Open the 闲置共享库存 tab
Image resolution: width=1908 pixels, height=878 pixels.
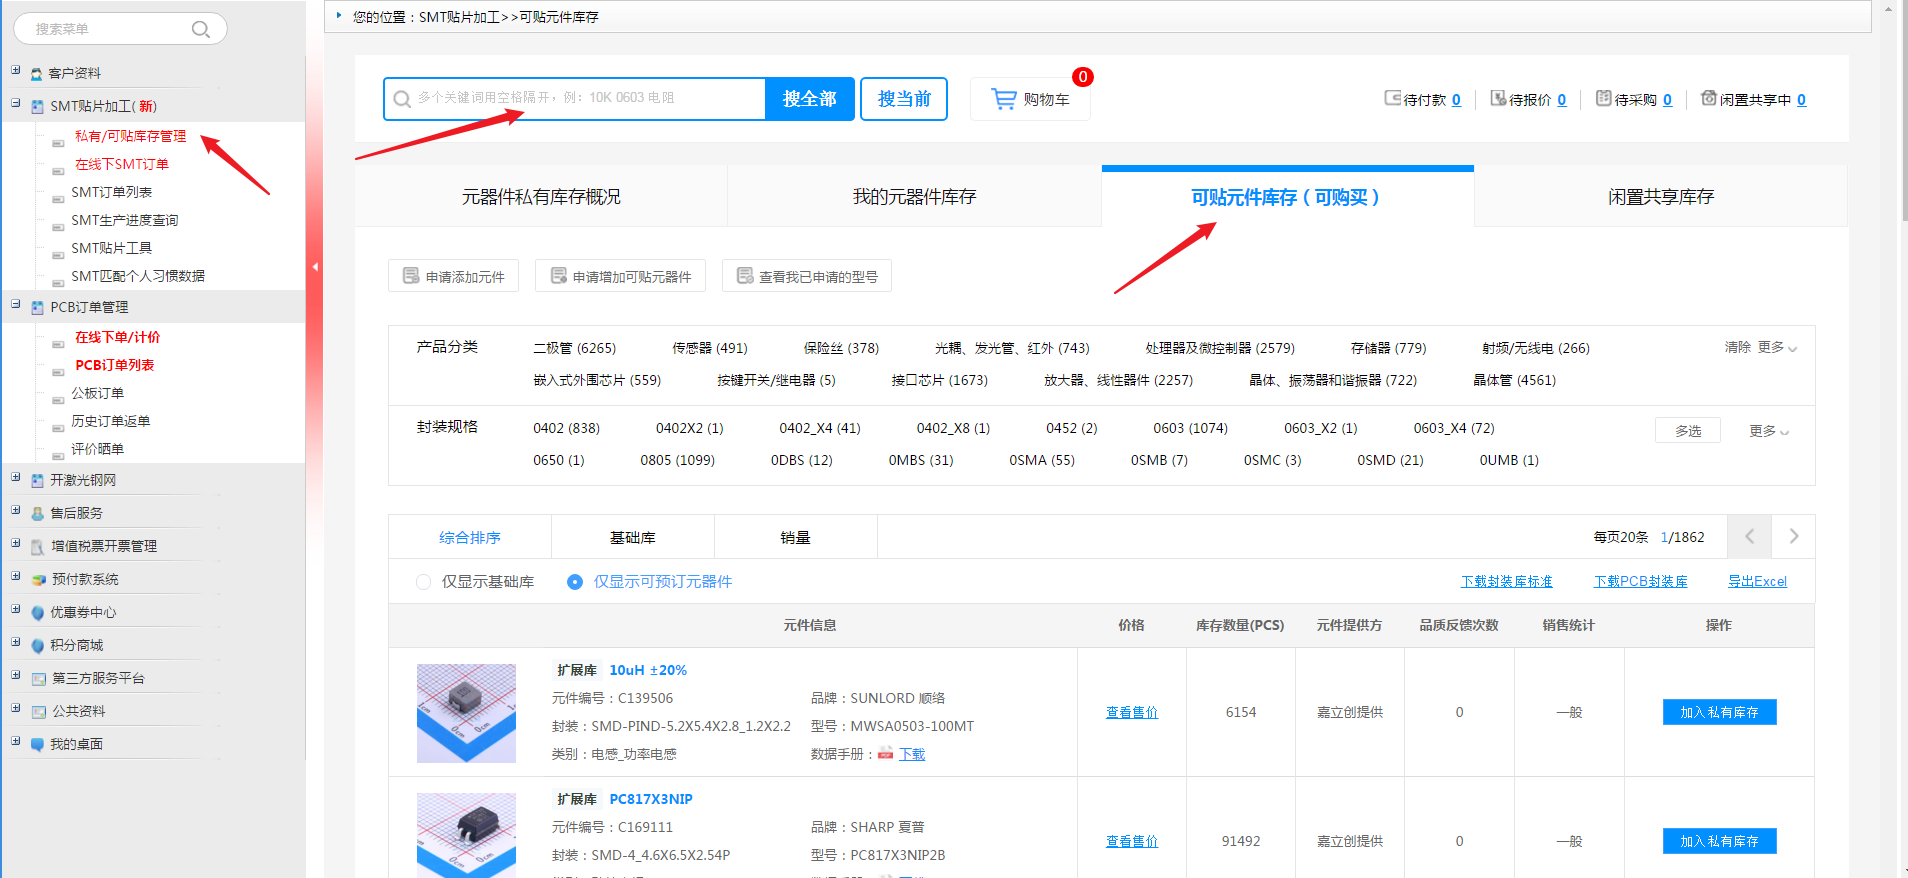[x=1660, y=197]
